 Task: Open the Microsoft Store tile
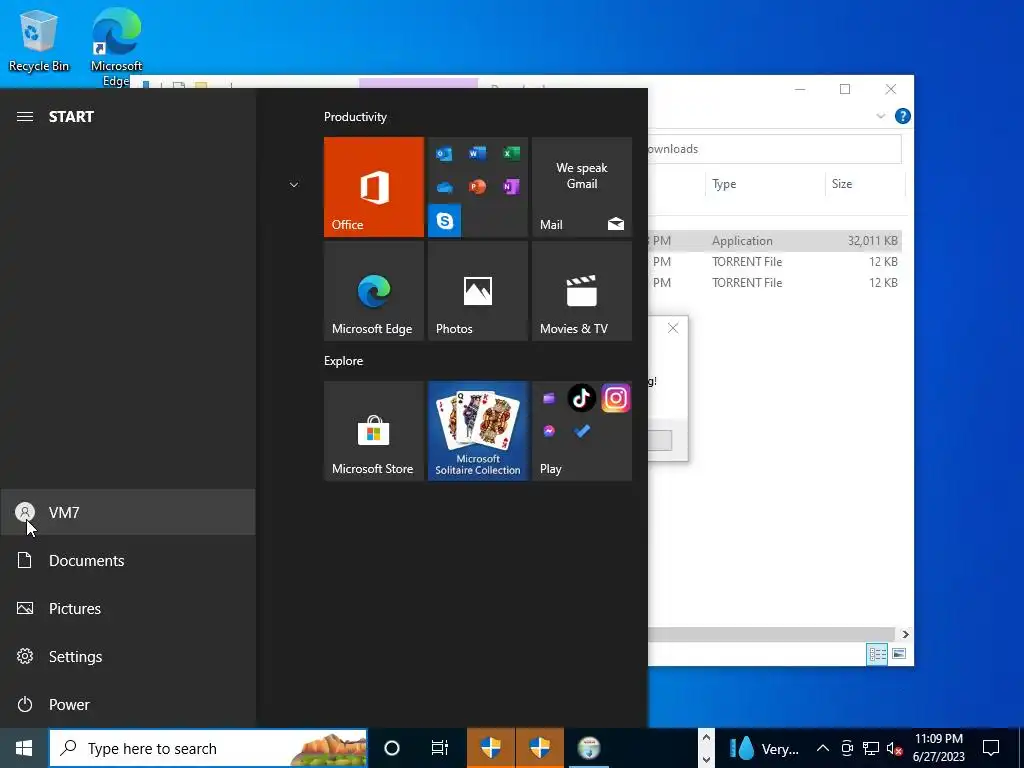(x=374, y=431)
